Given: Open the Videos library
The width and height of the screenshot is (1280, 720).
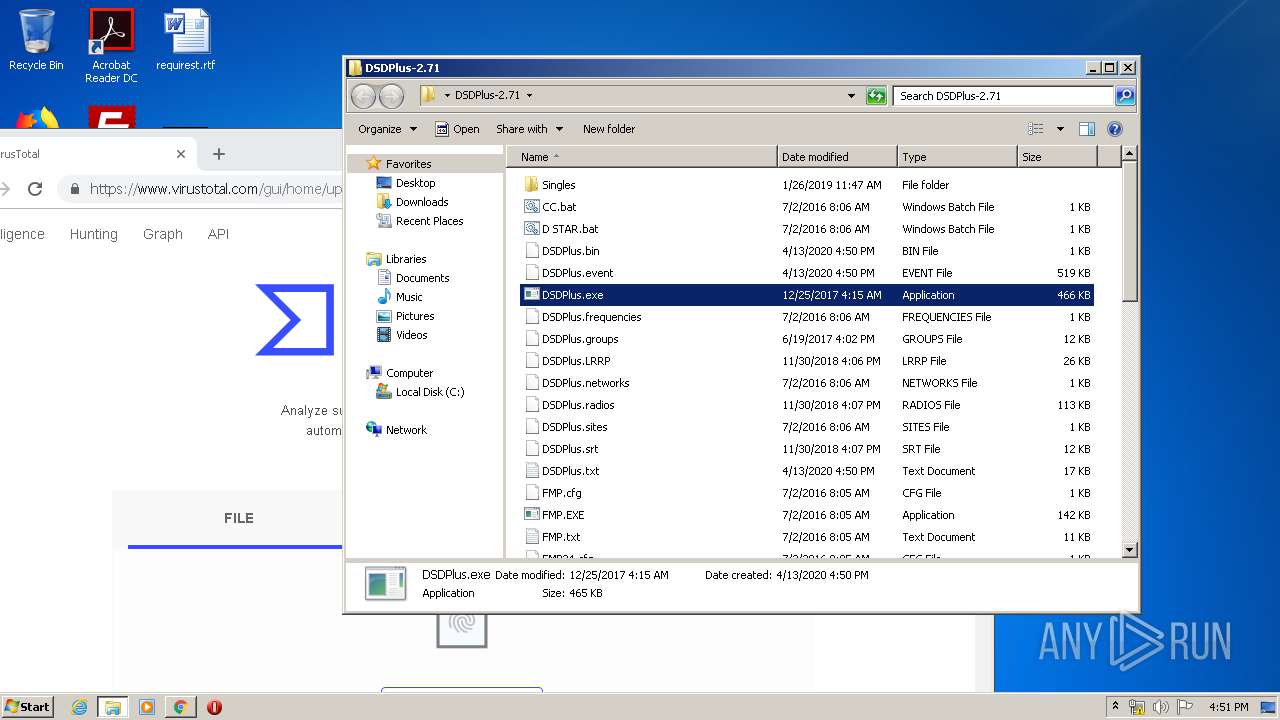Looking at the screenshot, I should coord(411,335).
